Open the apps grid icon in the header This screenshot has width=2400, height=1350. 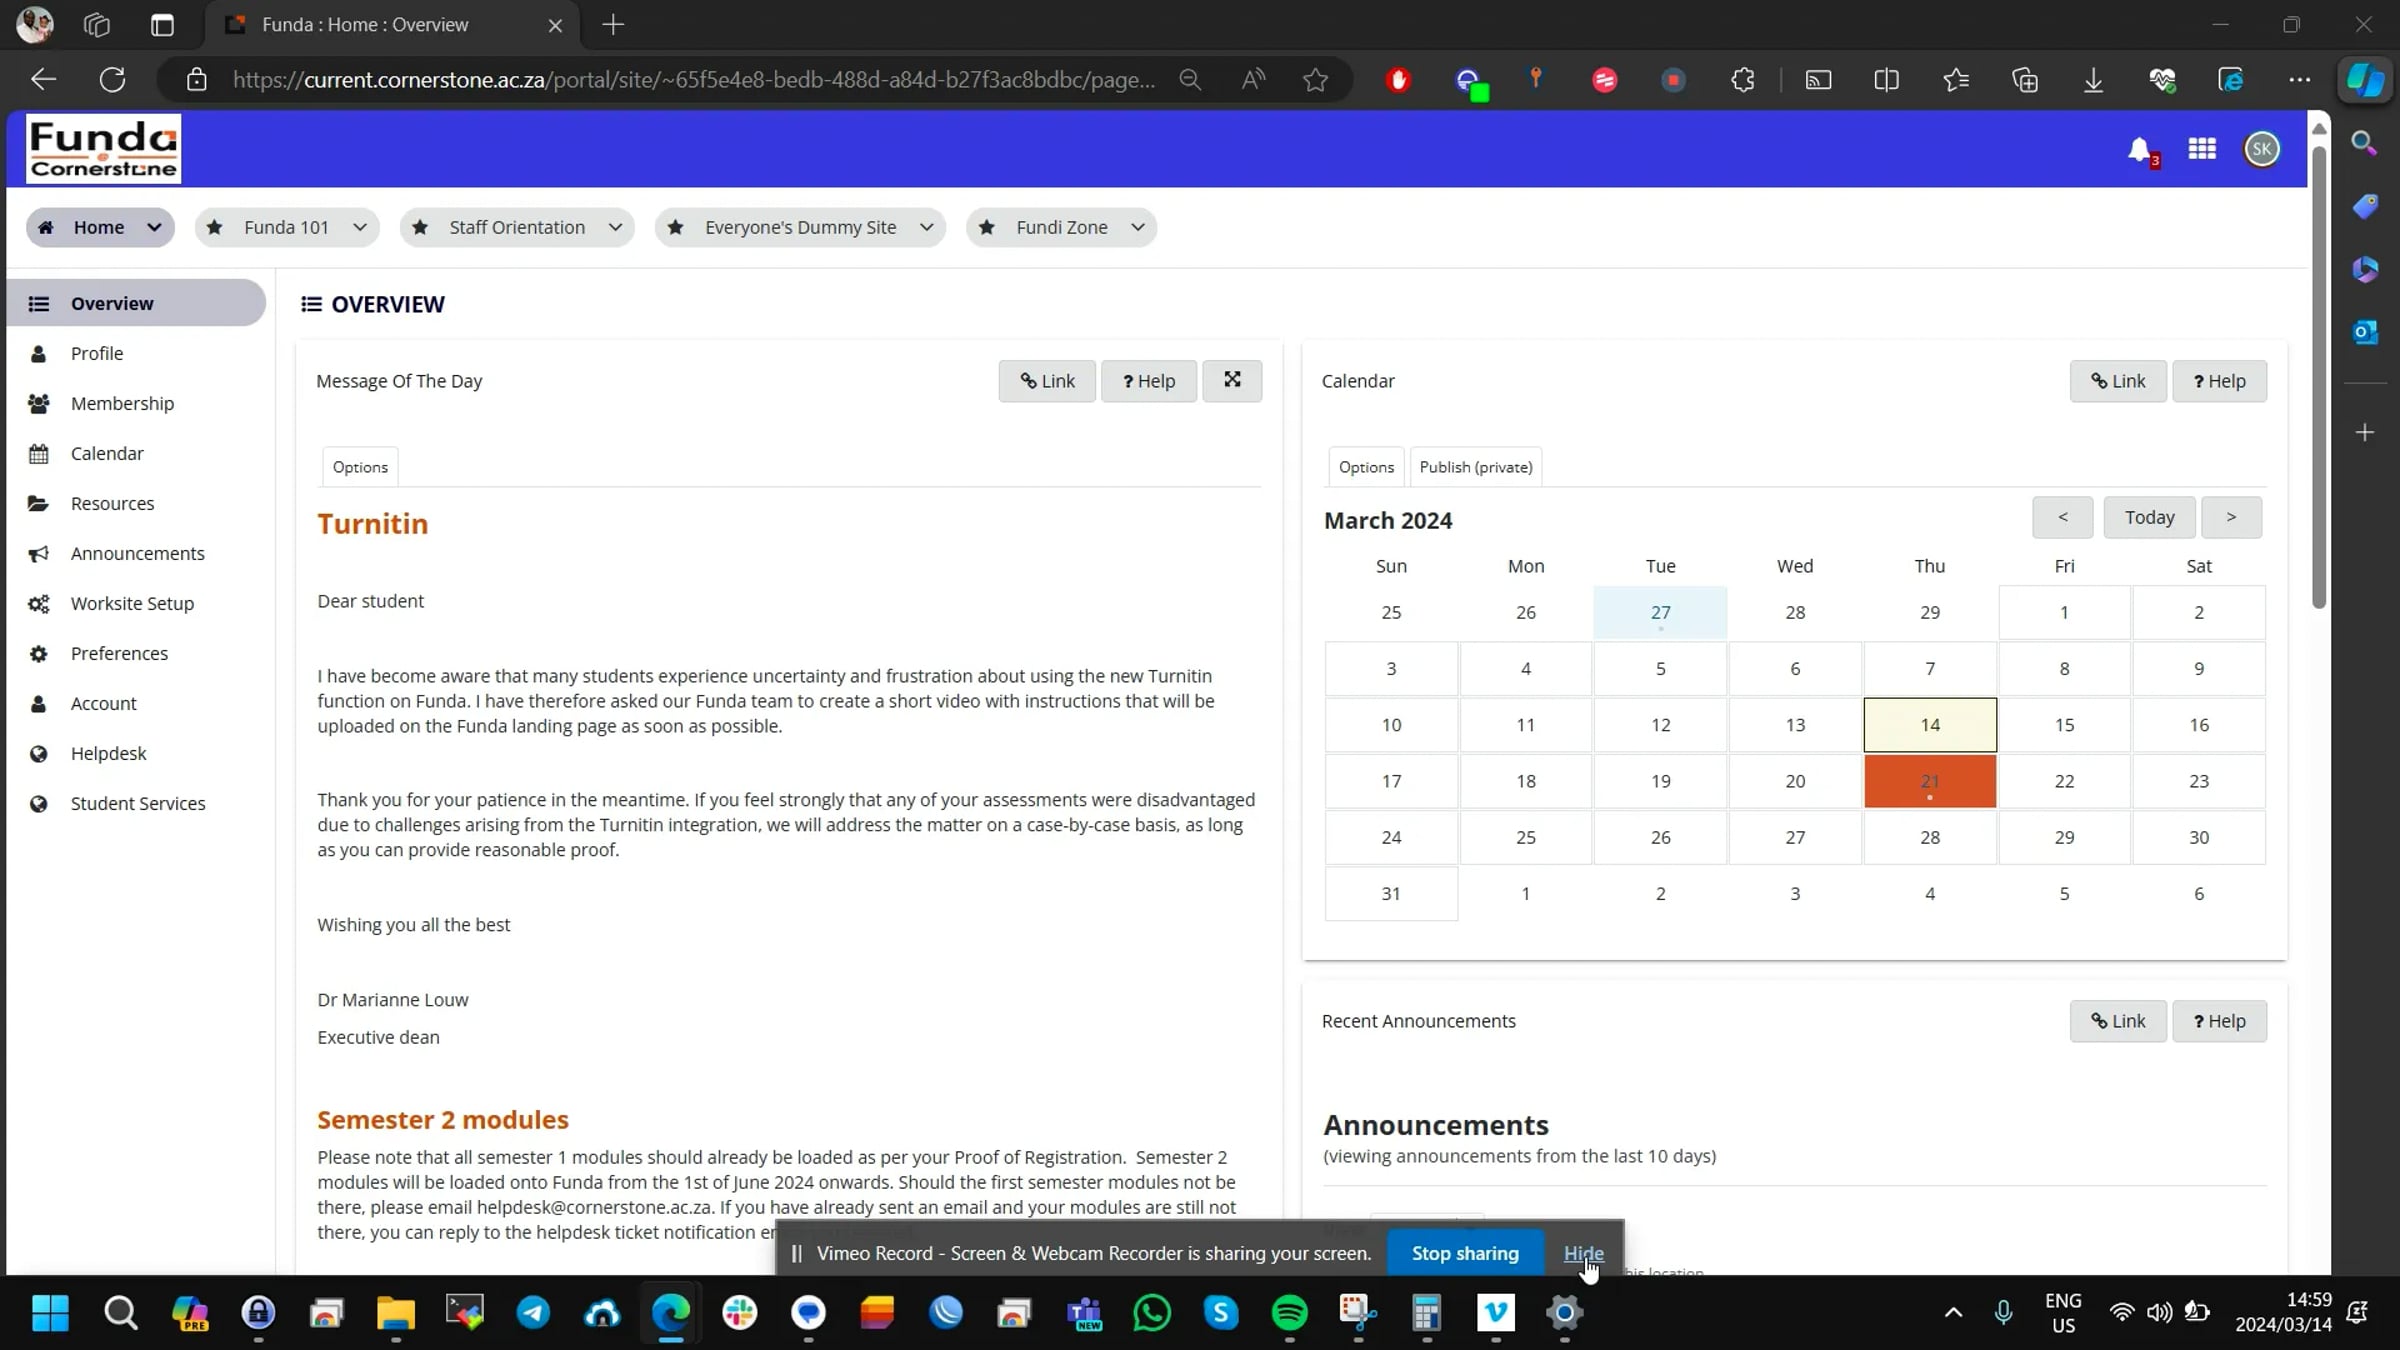click(x=2202, y=149)
